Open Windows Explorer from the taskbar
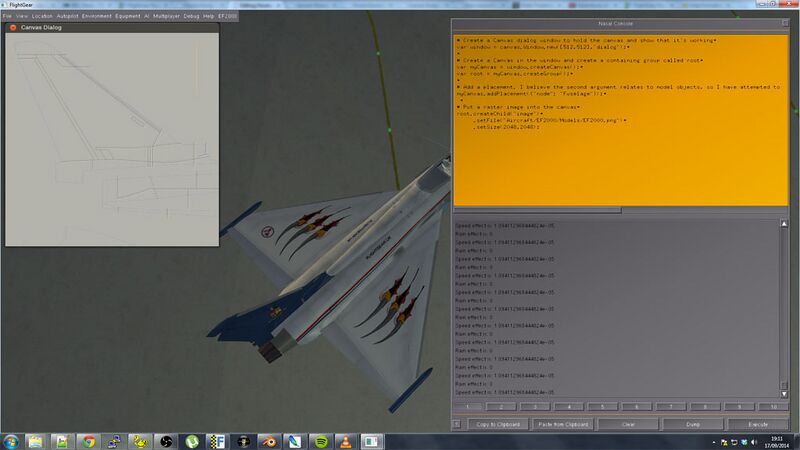The image size is (800, 450). point(35,441)
